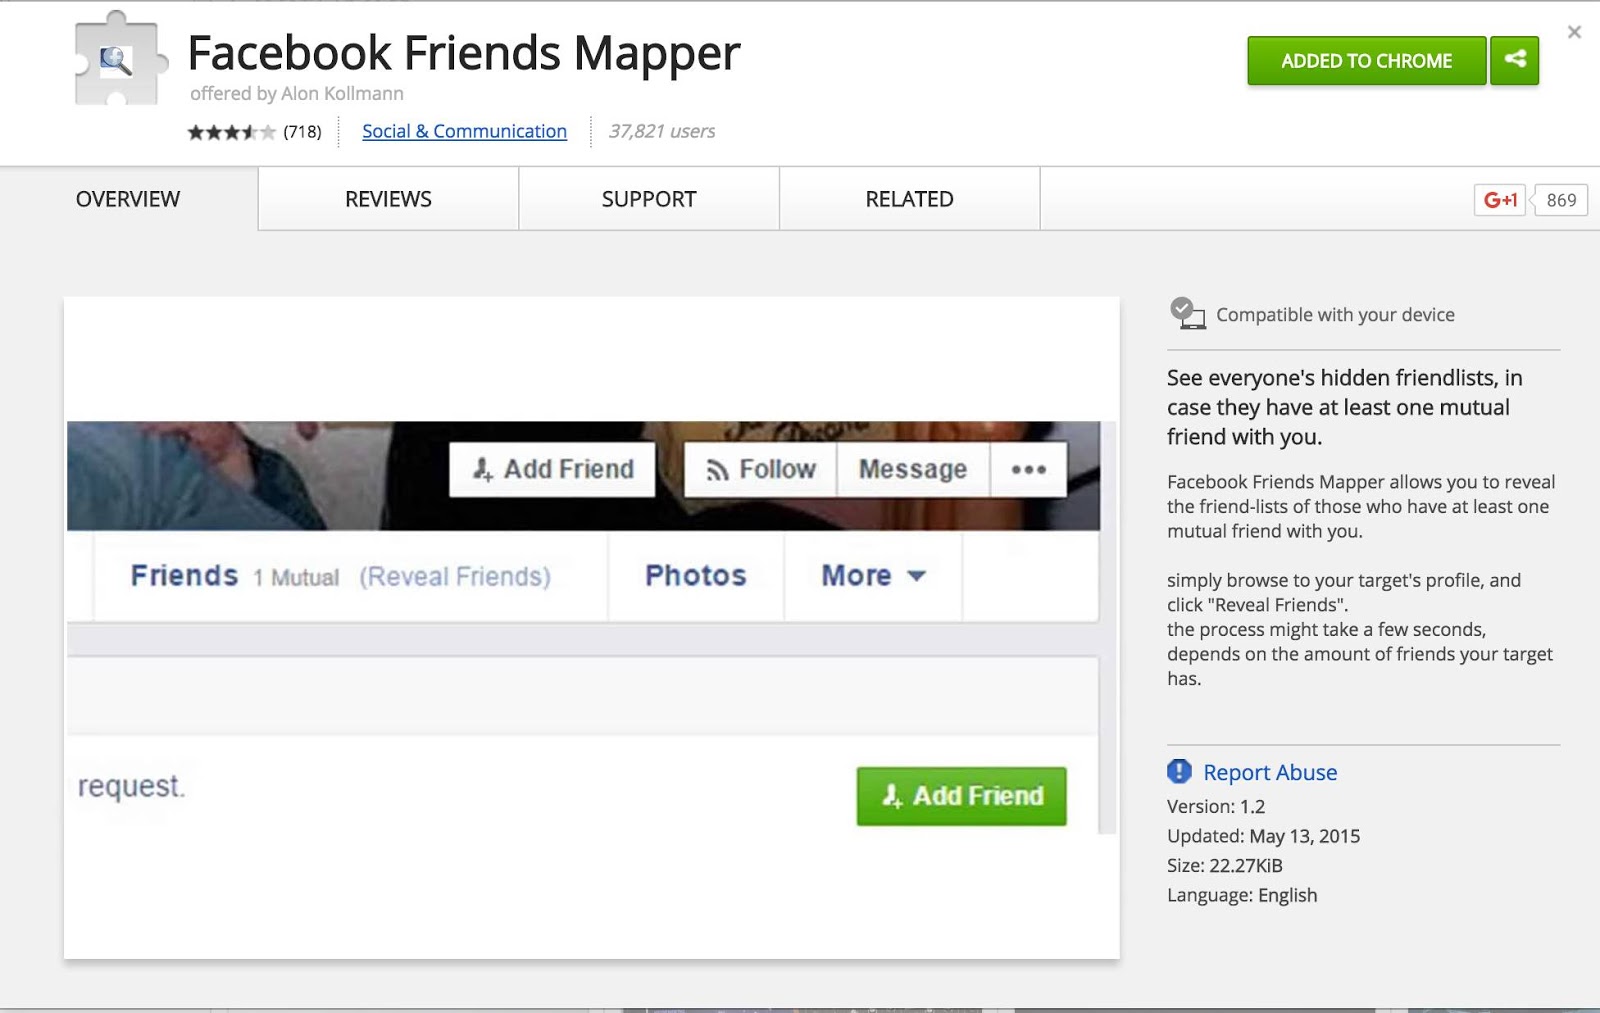Viewport: 1600px width, 1013px height.
Task: Click the three-dots button in the preview image
Action: [1028, 469]
